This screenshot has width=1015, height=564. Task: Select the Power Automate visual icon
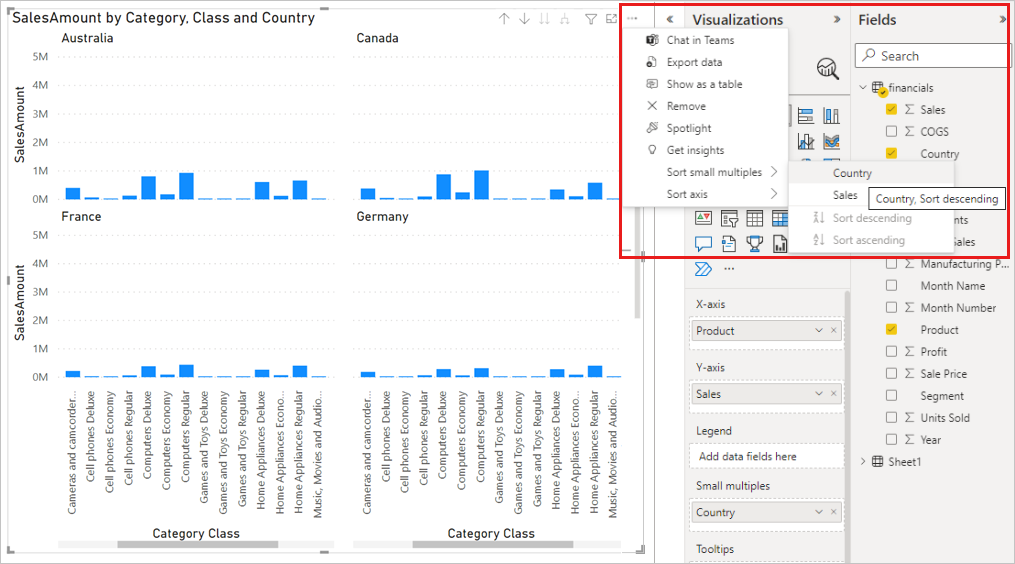tap(704, 269)
